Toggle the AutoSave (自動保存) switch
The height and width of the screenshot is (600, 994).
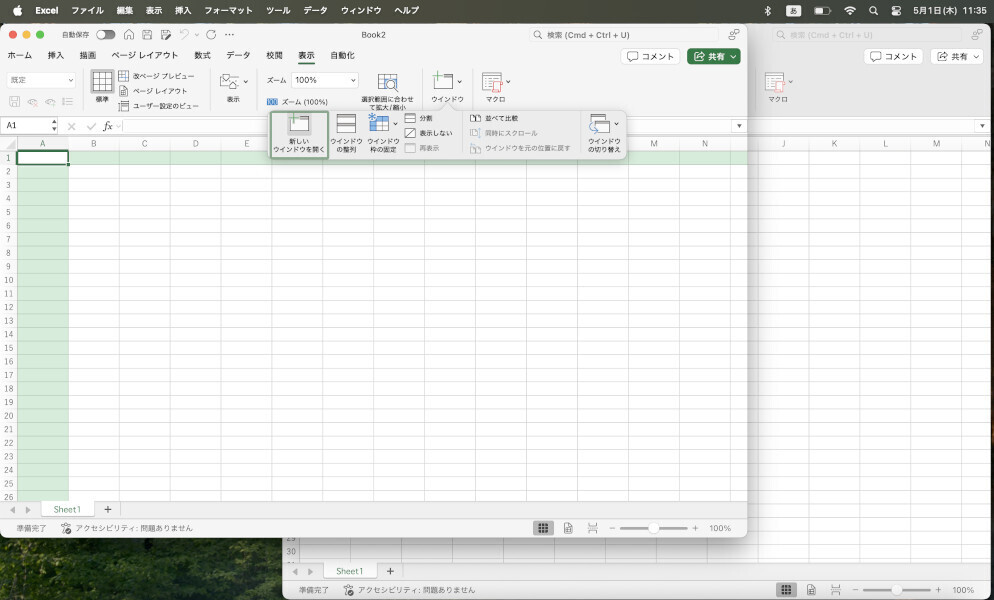pyautogui.click(x=106, y=35)
